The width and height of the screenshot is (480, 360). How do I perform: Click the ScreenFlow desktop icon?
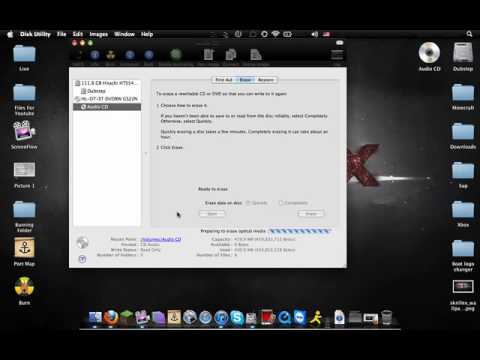coord(24,131)
